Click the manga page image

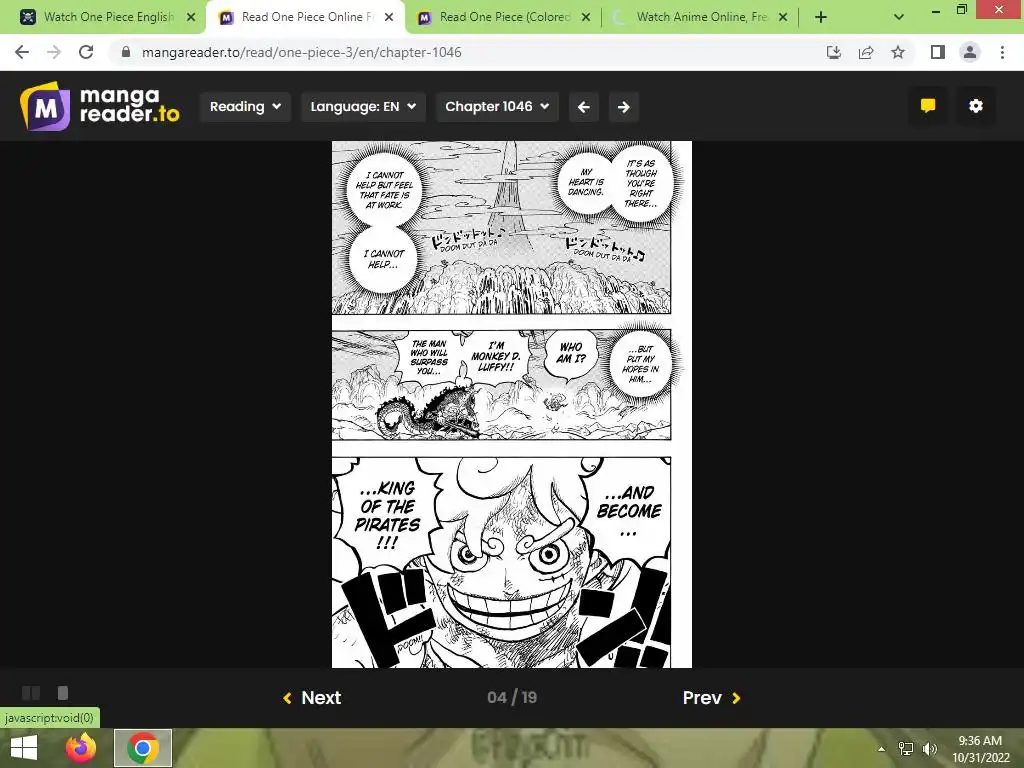click(x=512, y=404)
